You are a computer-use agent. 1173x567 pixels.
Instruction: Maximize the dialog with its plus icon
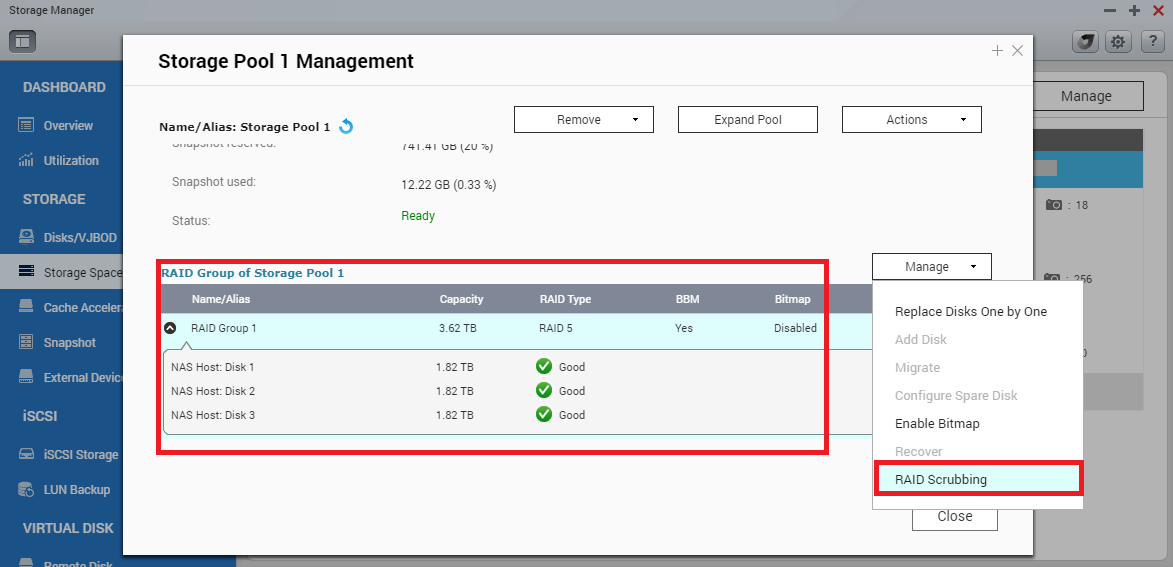[x=997, y=51]
